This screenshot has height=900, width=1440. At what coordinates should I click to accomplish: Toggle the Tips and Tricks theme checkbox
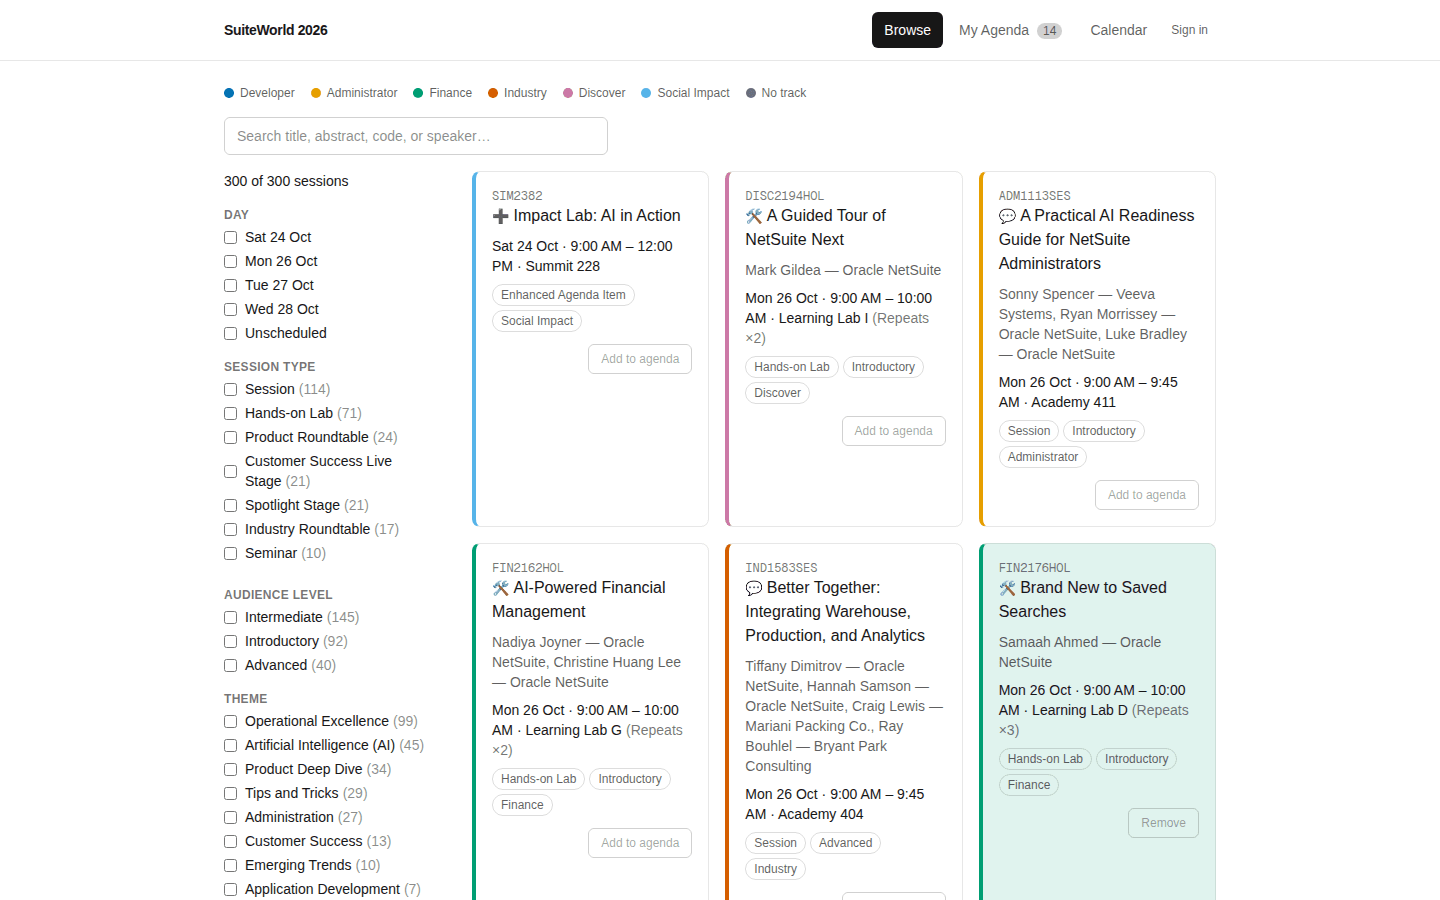point(231,794)
